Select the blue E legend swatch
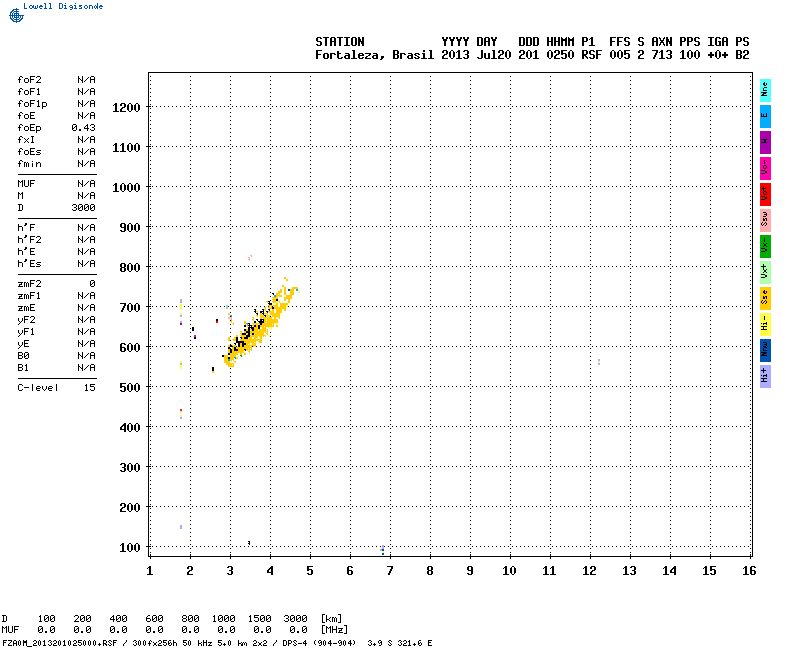This screenshot has width=800, height=650. tap(765, 116)
